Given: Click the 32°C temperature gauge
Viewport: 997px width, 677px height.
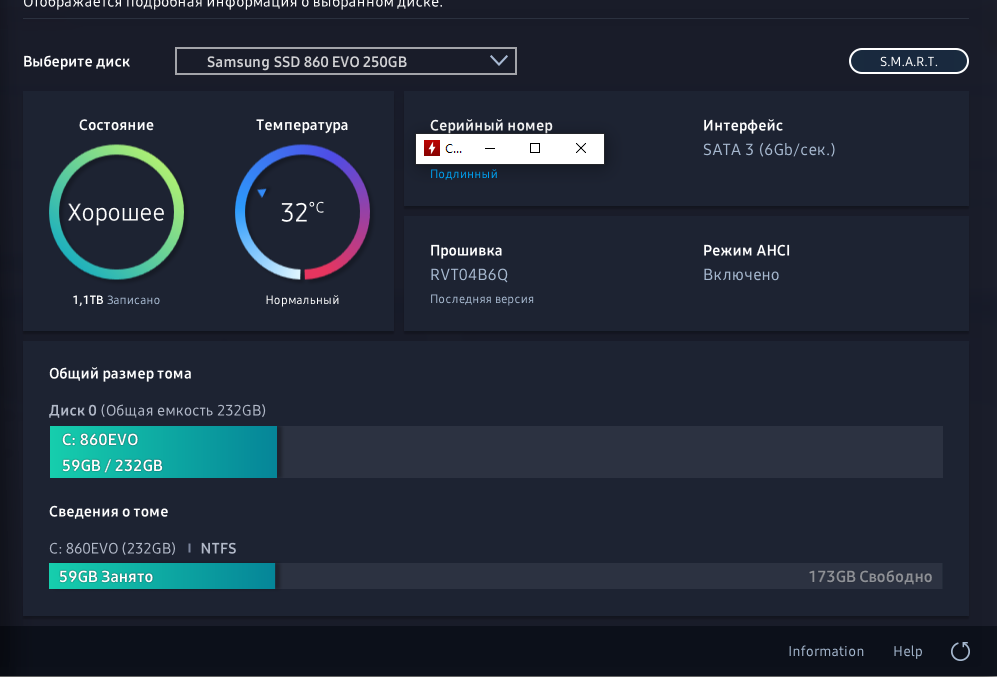Looking at the screenshot, I should pyautogui.click(x=303, y=212).
